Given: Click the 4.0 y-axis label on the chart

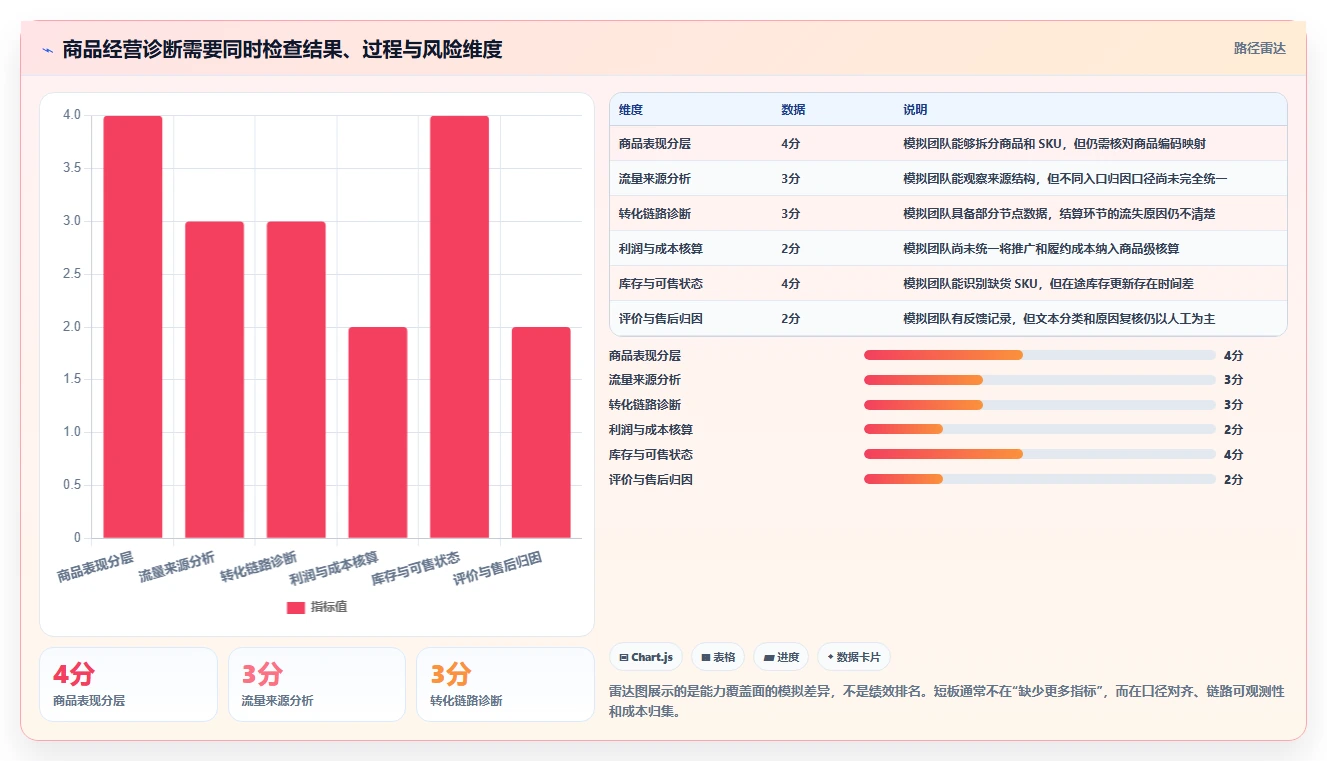Looking at the screenshot, I should 72,115.
